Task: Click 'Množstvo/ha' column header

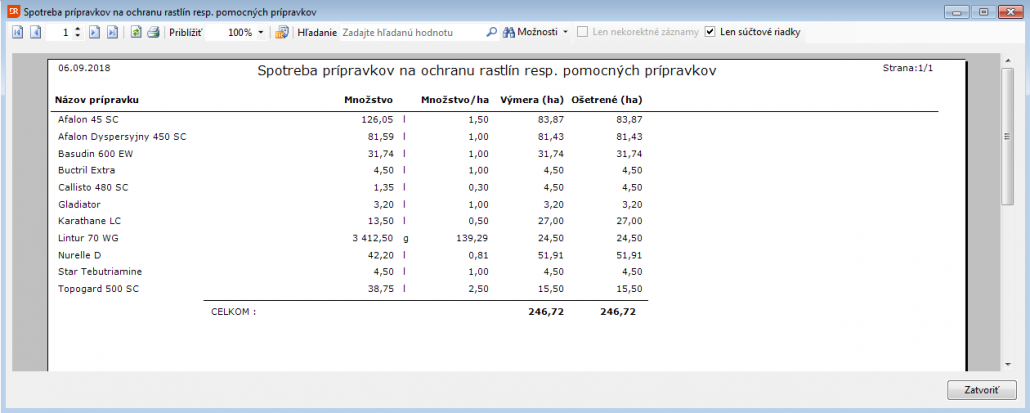Action: tap(455, 100)
